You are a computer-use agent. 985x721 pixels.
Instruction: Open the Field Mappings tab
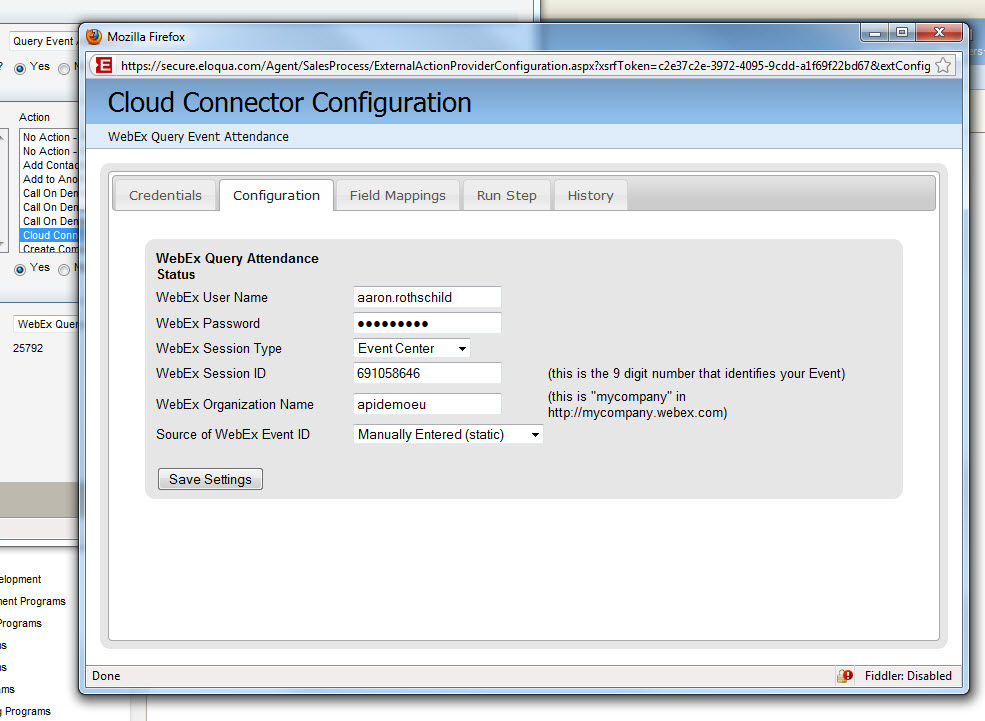[x=398, y=195]
